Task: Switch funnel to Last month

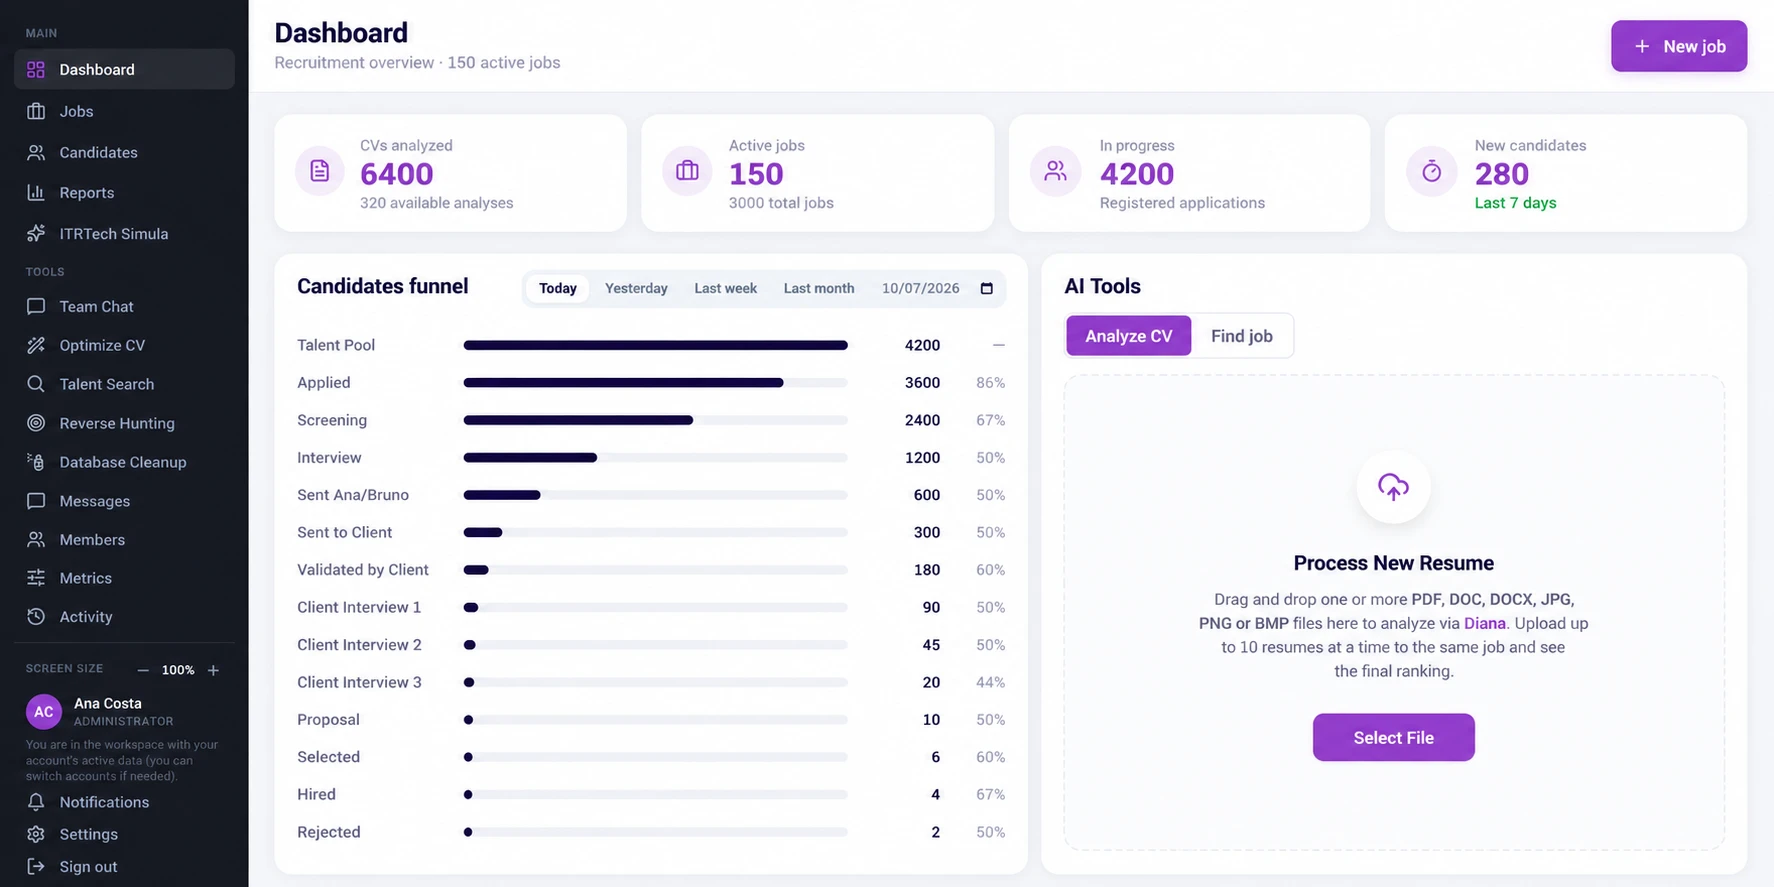Action: (x=819, y=288)
